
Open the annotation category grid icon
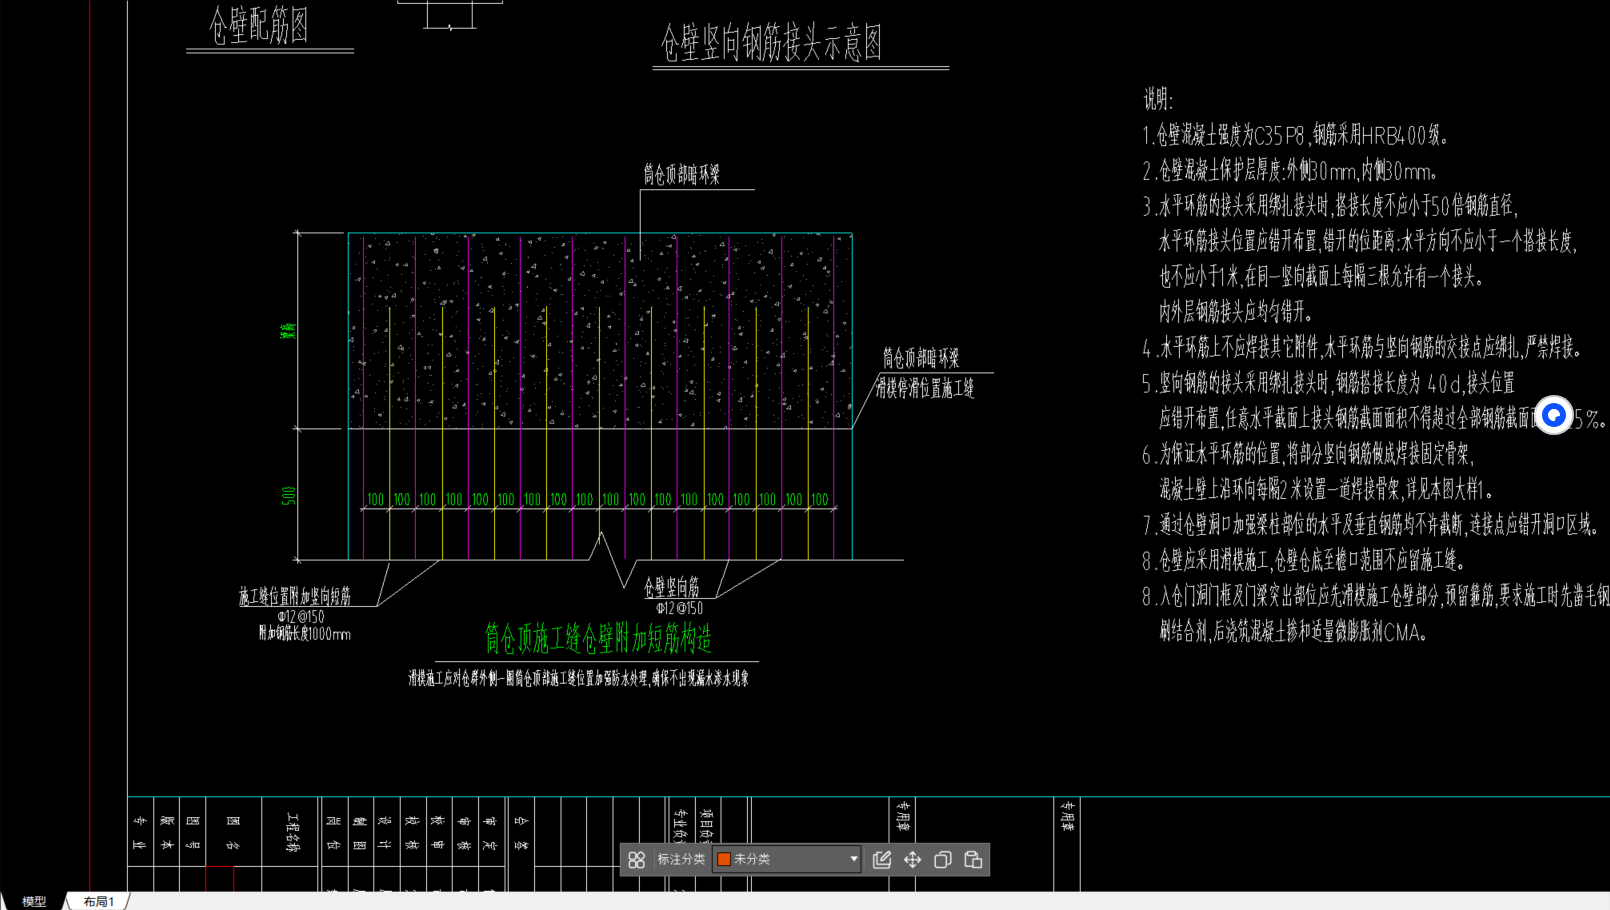point(637,860)
